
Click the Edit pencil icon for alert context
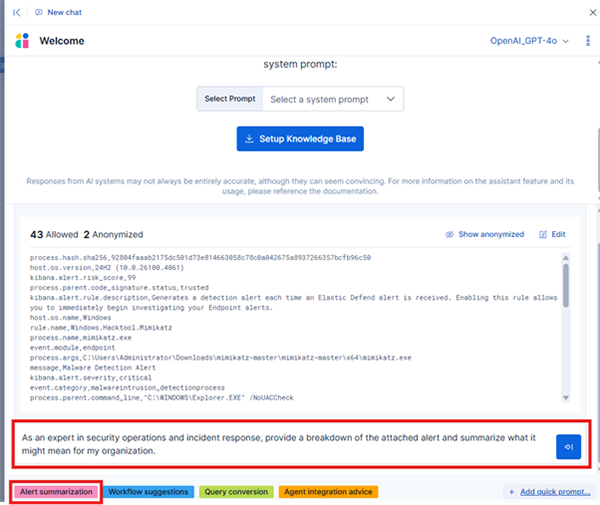click(x=552, y=234)
